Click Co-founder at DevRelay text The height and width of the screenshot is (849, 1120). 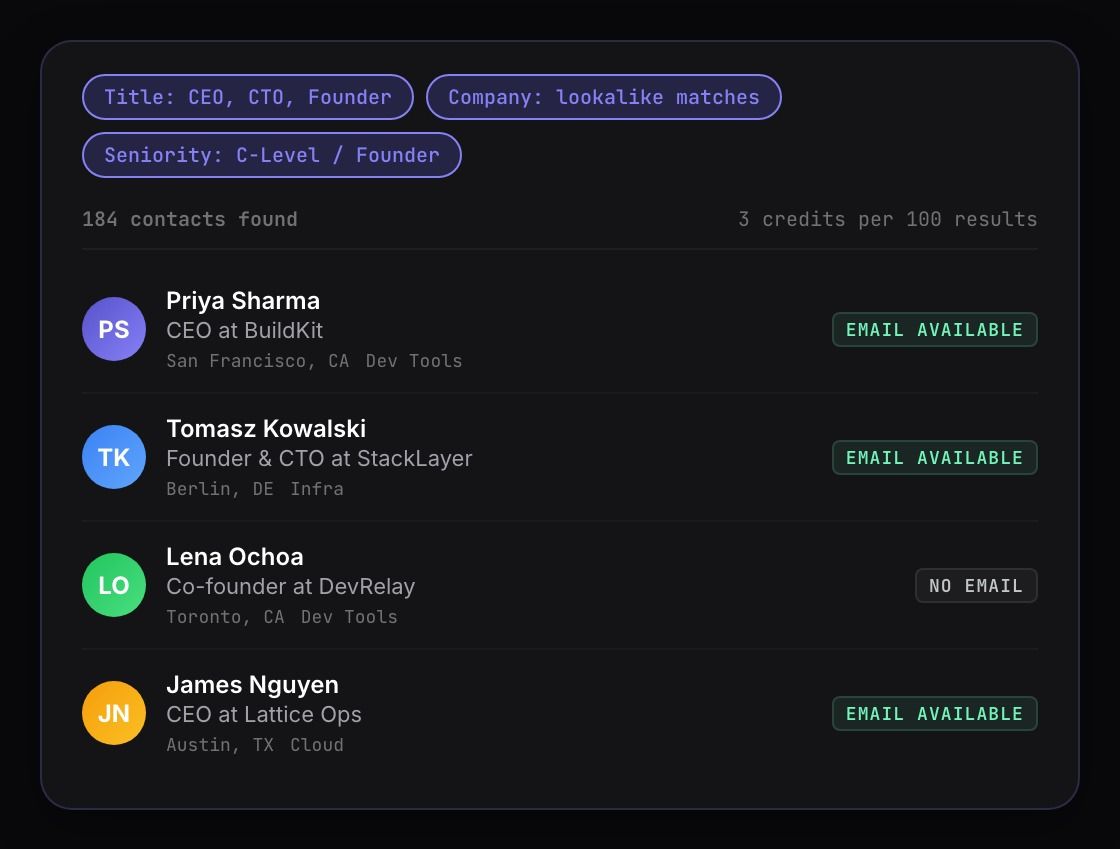[x=290, y=586]
